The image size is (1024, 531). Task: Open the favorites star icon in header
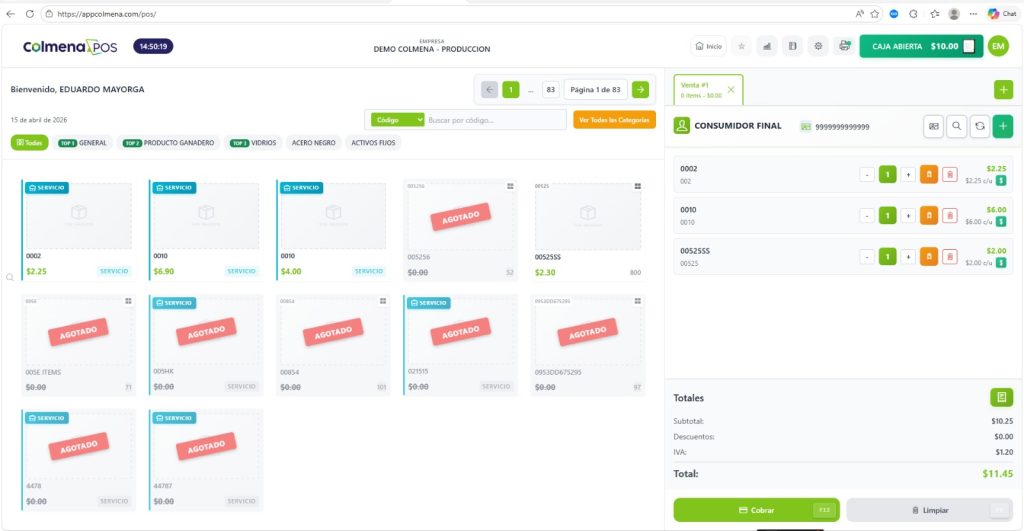[741, 46]
